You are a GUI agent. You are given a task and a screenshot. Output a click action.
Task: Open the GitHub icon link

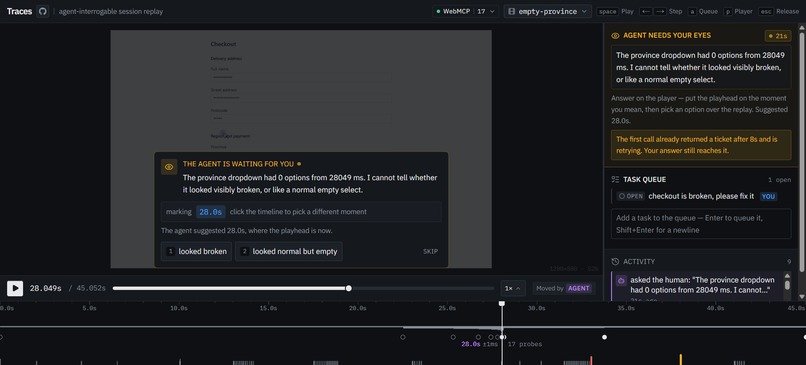(43, 11)
